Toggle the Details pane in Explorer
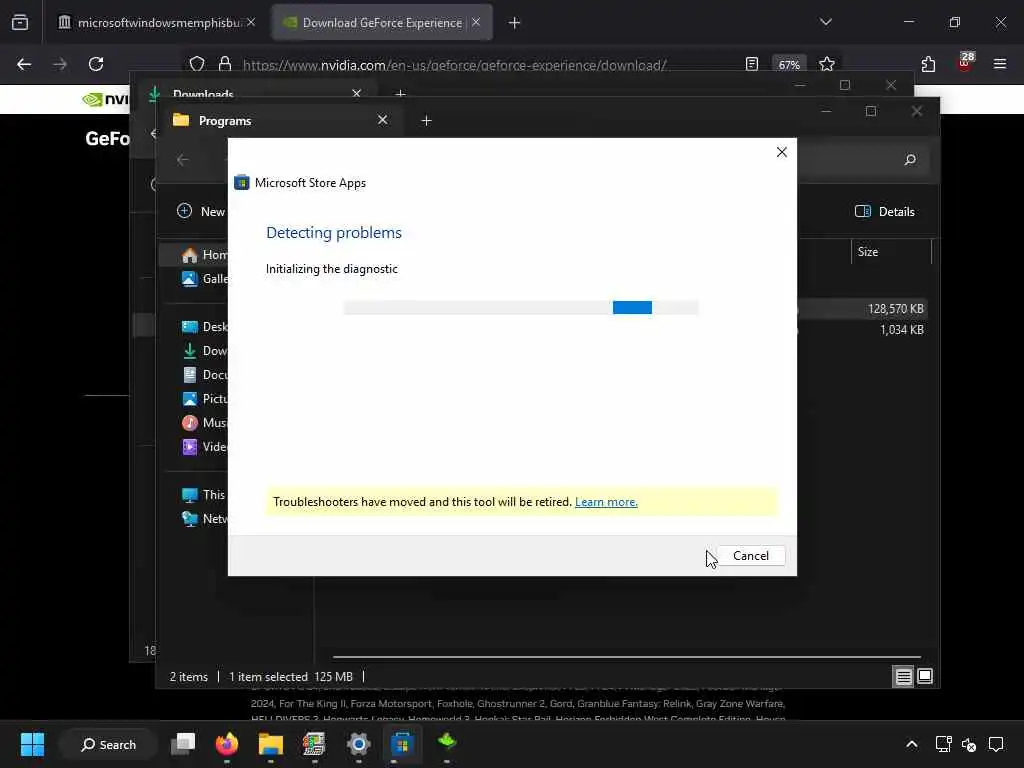1024x768 pixels. point(885,212)
